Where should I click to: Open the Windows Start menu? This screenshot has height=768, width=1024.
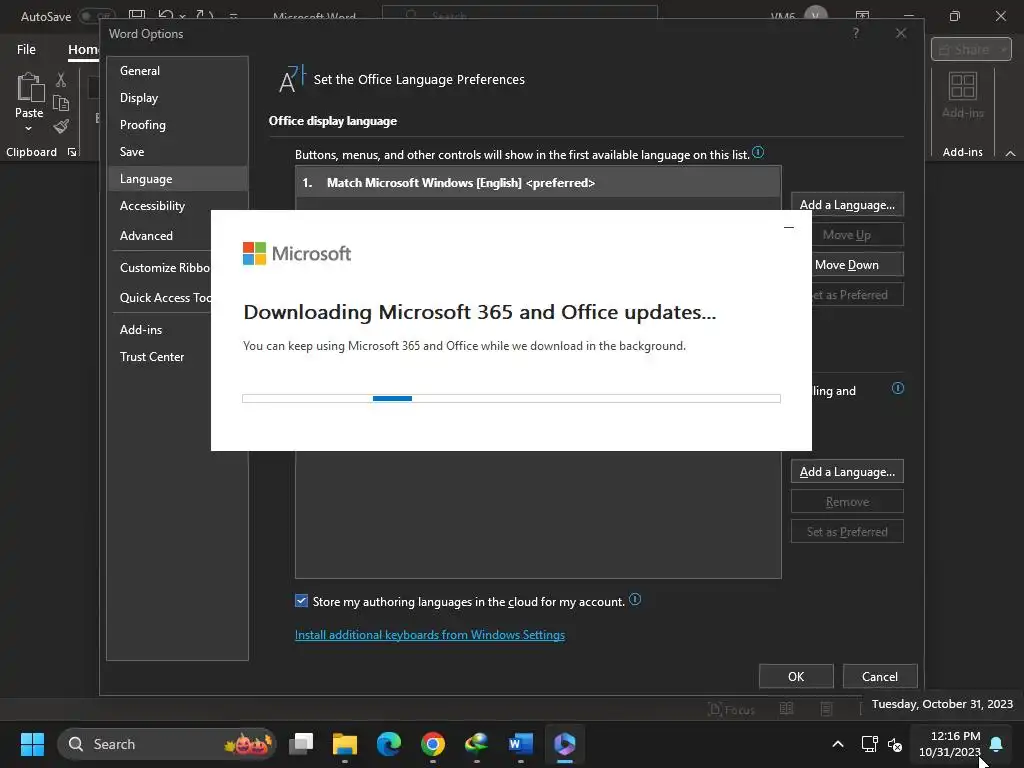point(32,744)
